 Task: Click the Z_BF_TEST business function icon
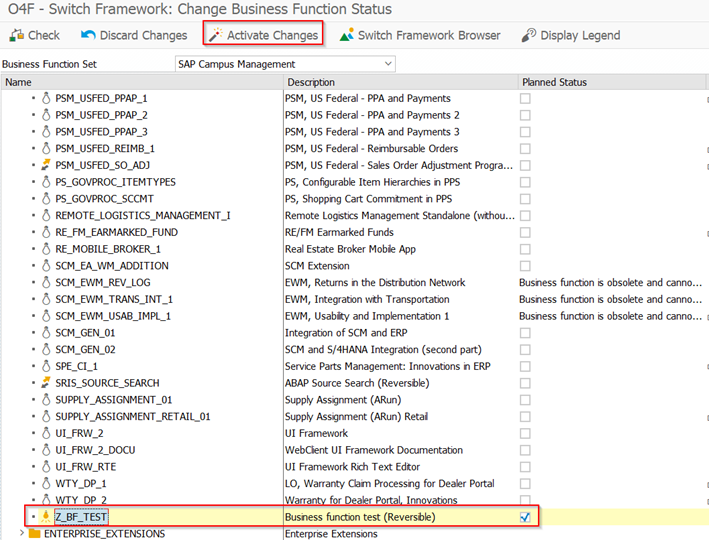point(45,517)
